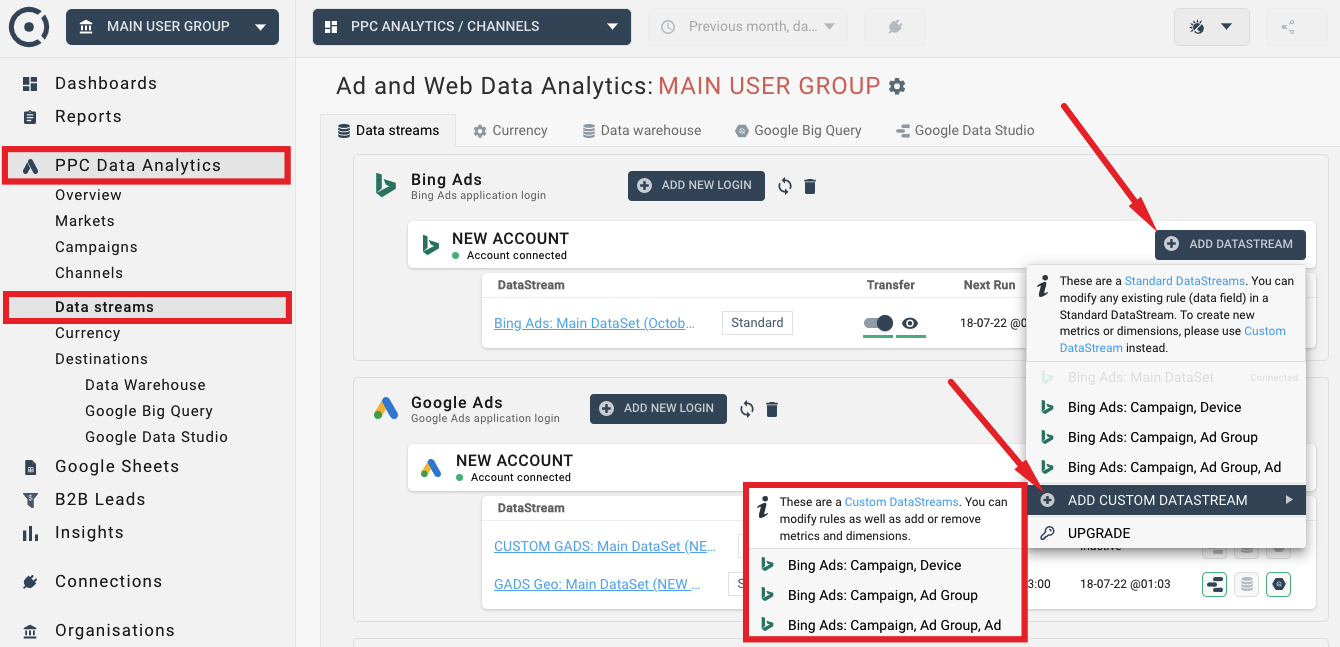1340x647 pixels.
Task: Open settings gear beside MAIN USER GROUP title
Action: 897,86
